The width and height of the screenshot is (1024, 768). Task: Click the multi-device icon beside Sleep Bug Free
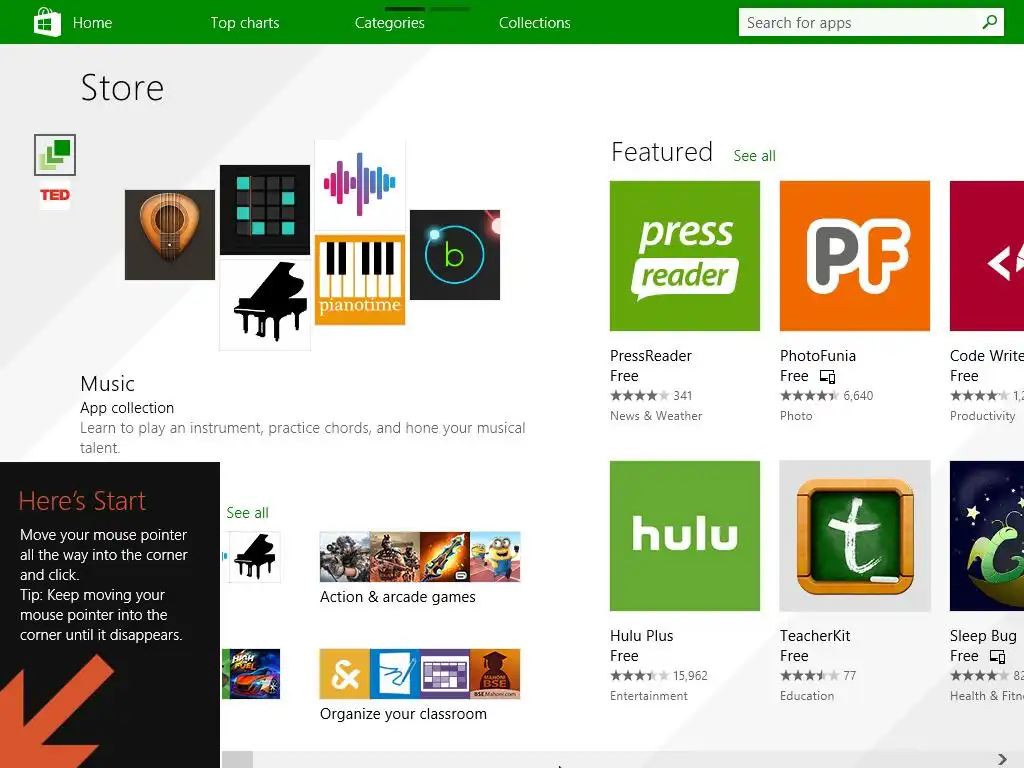[997, 657]
